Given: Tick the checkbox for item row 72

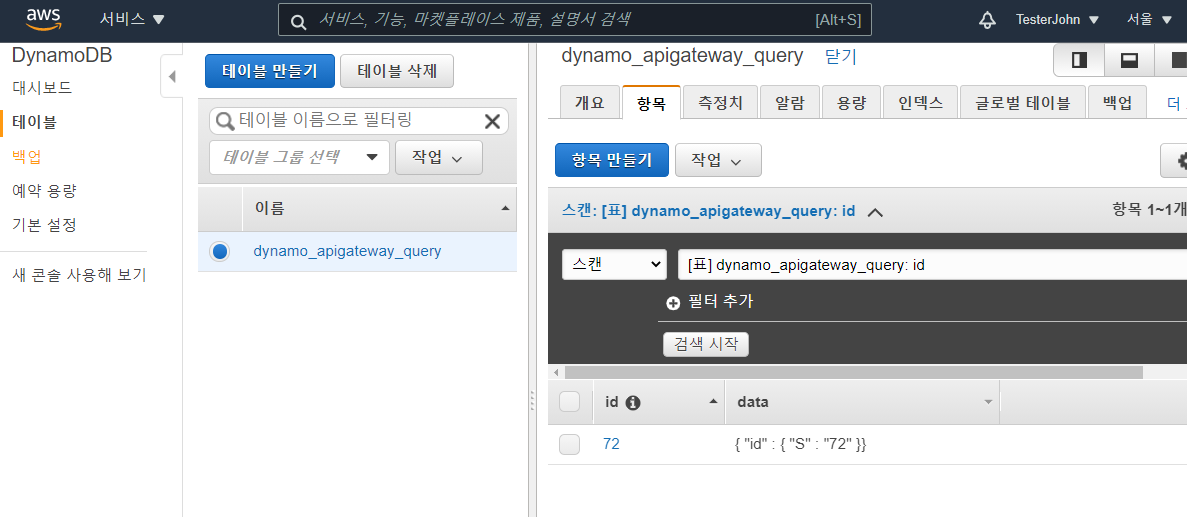Looking at the screenshot, I should click(x=569, y=444).
